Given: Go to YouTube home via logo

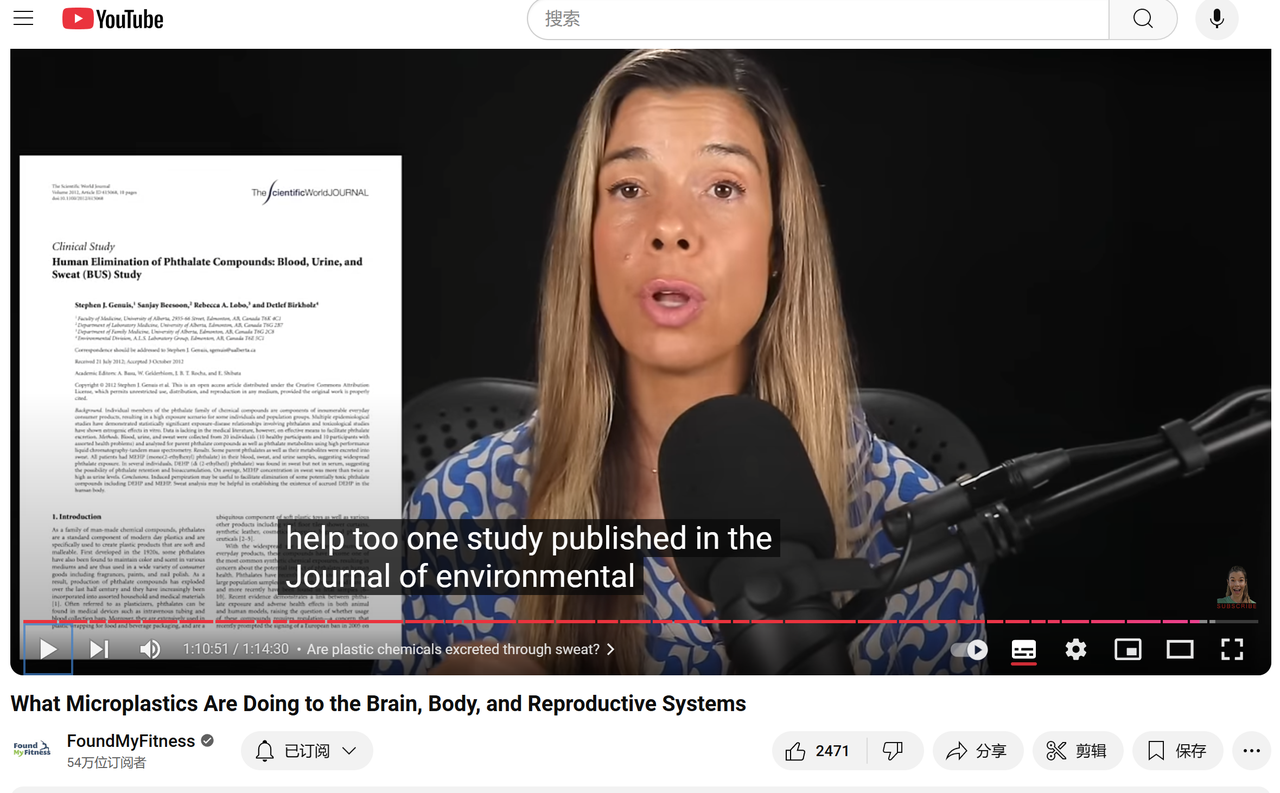Looking at the screenshot, I should (x=112, y=19).
